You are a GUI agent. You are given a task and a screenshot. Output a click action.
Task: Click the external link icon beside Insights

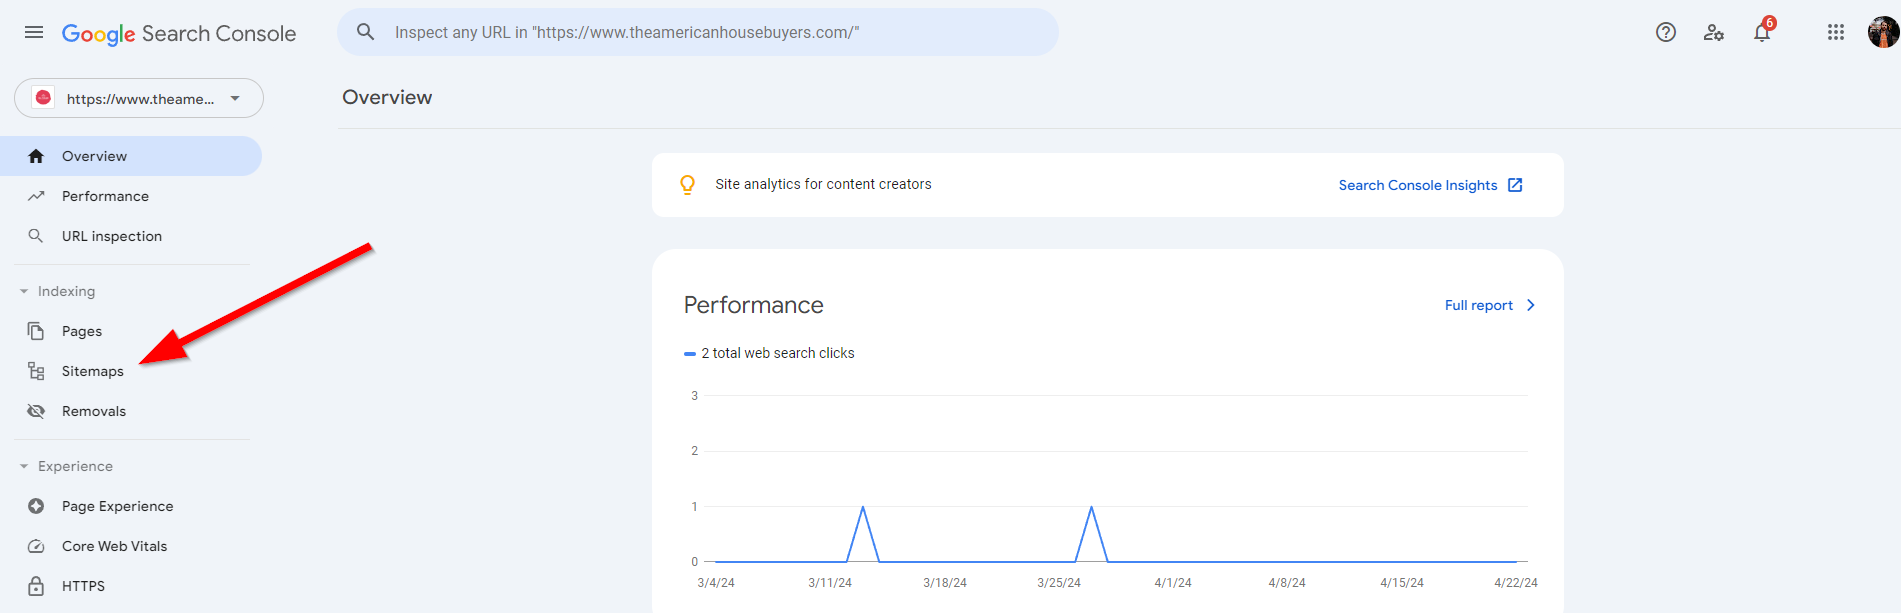point(1515,185)
